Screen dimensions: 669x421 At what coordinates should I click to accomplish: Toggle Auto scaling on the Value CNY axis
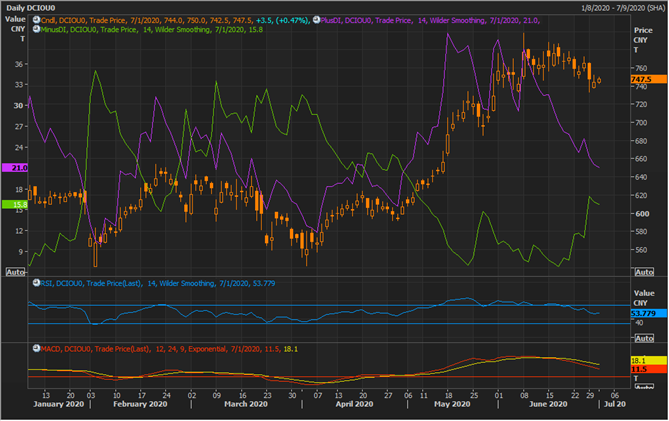[x=15, y=272]
